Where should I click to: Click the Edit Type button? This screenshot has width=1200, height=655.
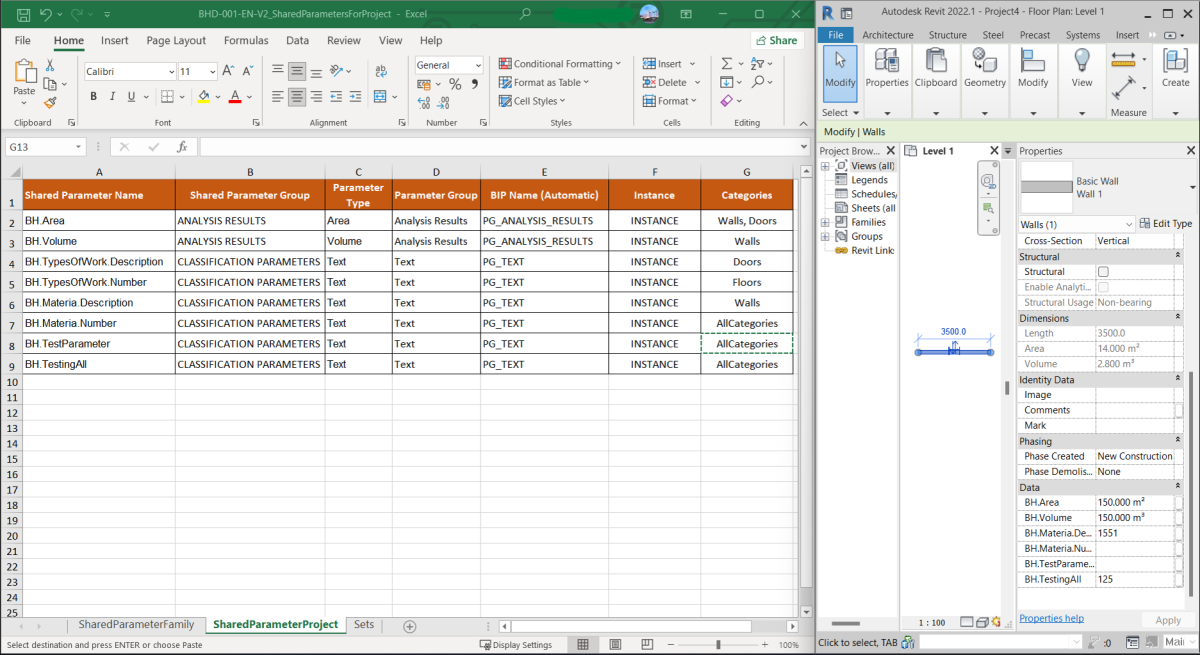(1166, 224)
